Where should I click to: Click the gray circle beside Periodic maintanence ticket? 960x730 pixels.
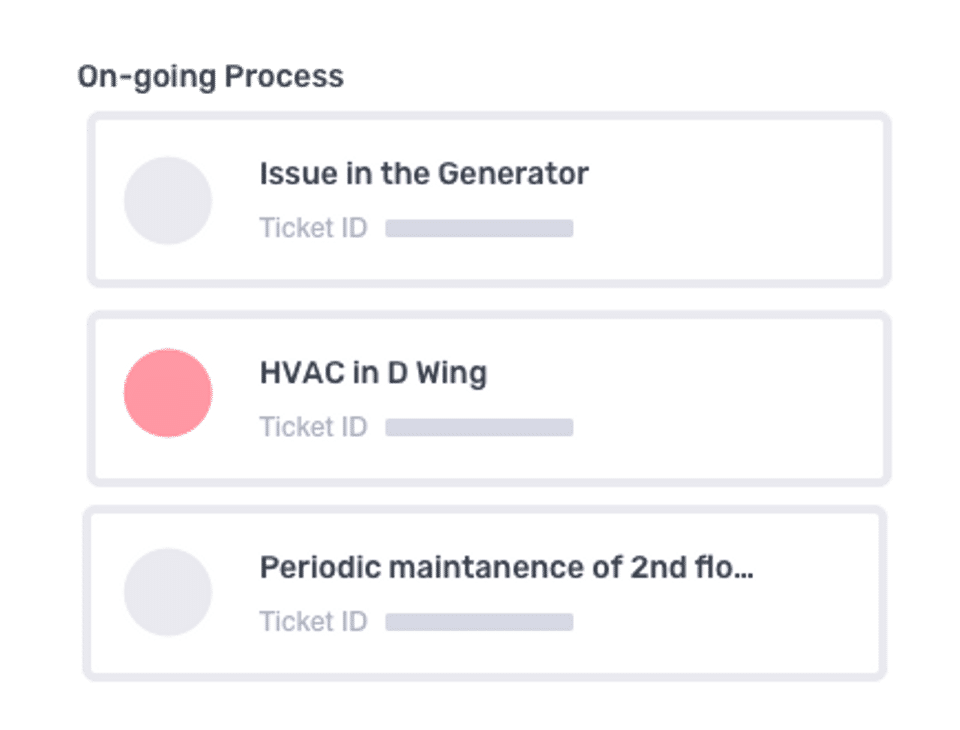pyautogui.click(x=168, y=592)
